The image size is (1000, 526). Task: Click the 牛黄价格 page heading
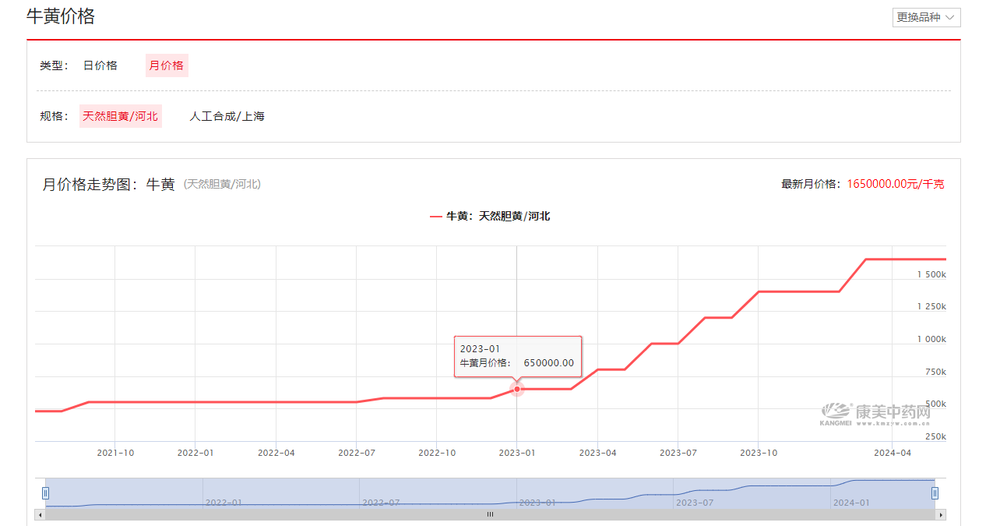pyautogui.click(x=61, y=16)
